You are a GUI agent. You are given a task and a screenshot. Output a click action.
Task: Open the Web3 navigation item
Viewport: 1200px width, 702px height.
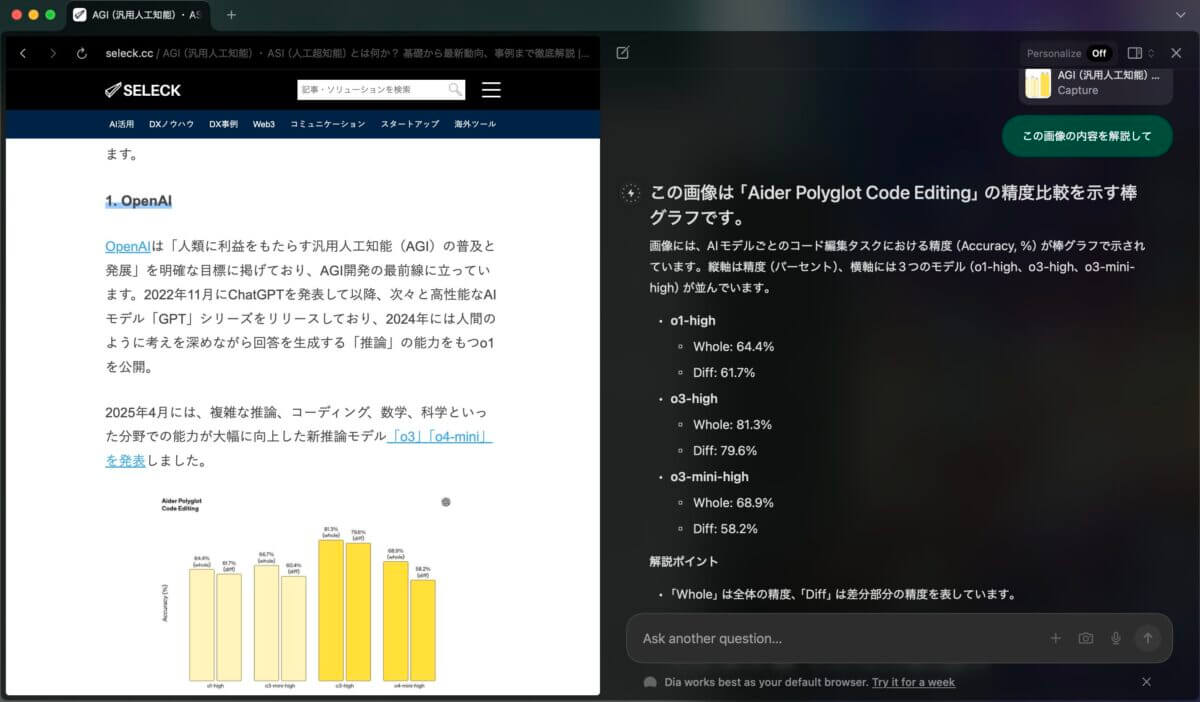(264, 124)
